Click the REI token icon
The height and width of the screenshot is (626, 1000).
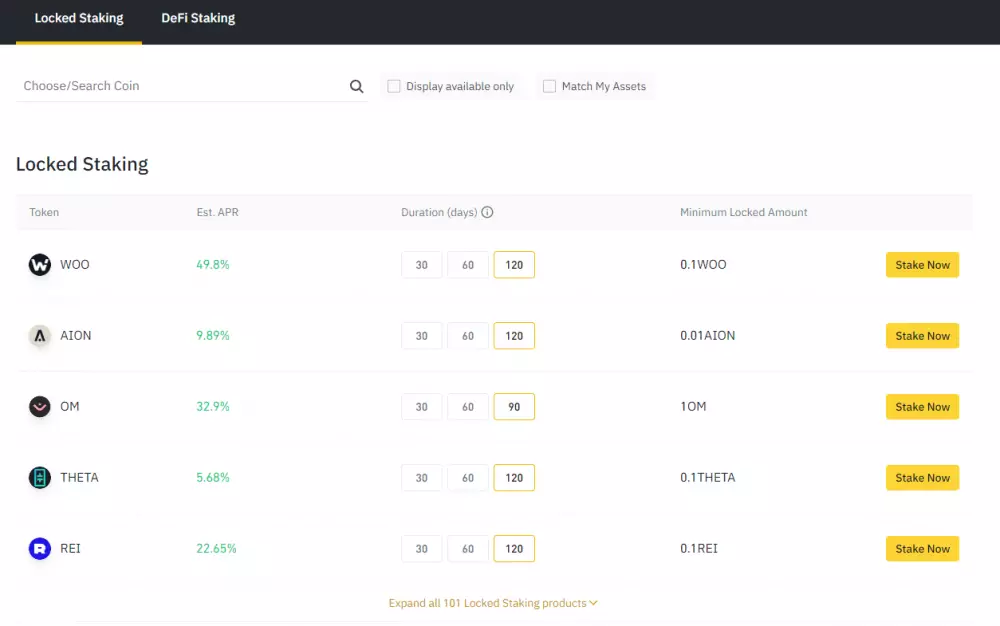pos(39,548)
